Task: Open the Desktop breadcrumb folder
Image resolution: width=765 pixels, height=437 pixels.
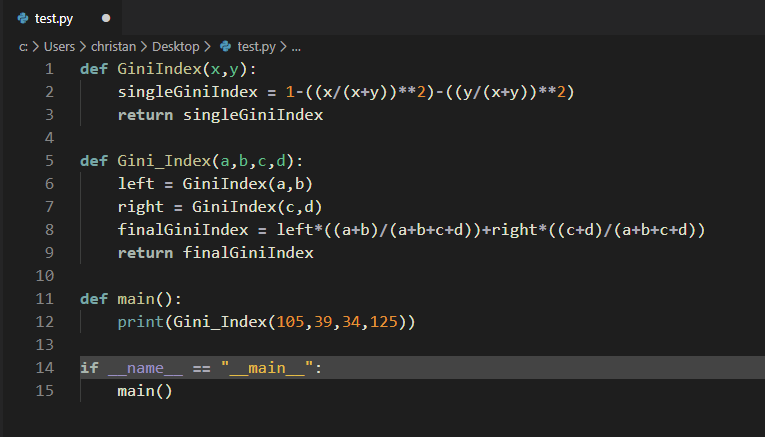Action: point(176,47)
